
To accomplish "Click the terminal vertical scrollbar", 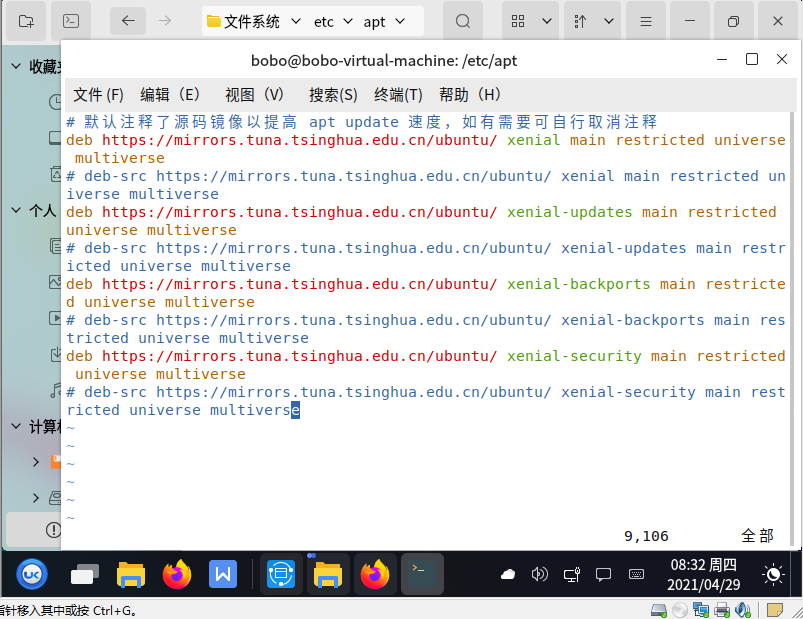I will 793,329.
